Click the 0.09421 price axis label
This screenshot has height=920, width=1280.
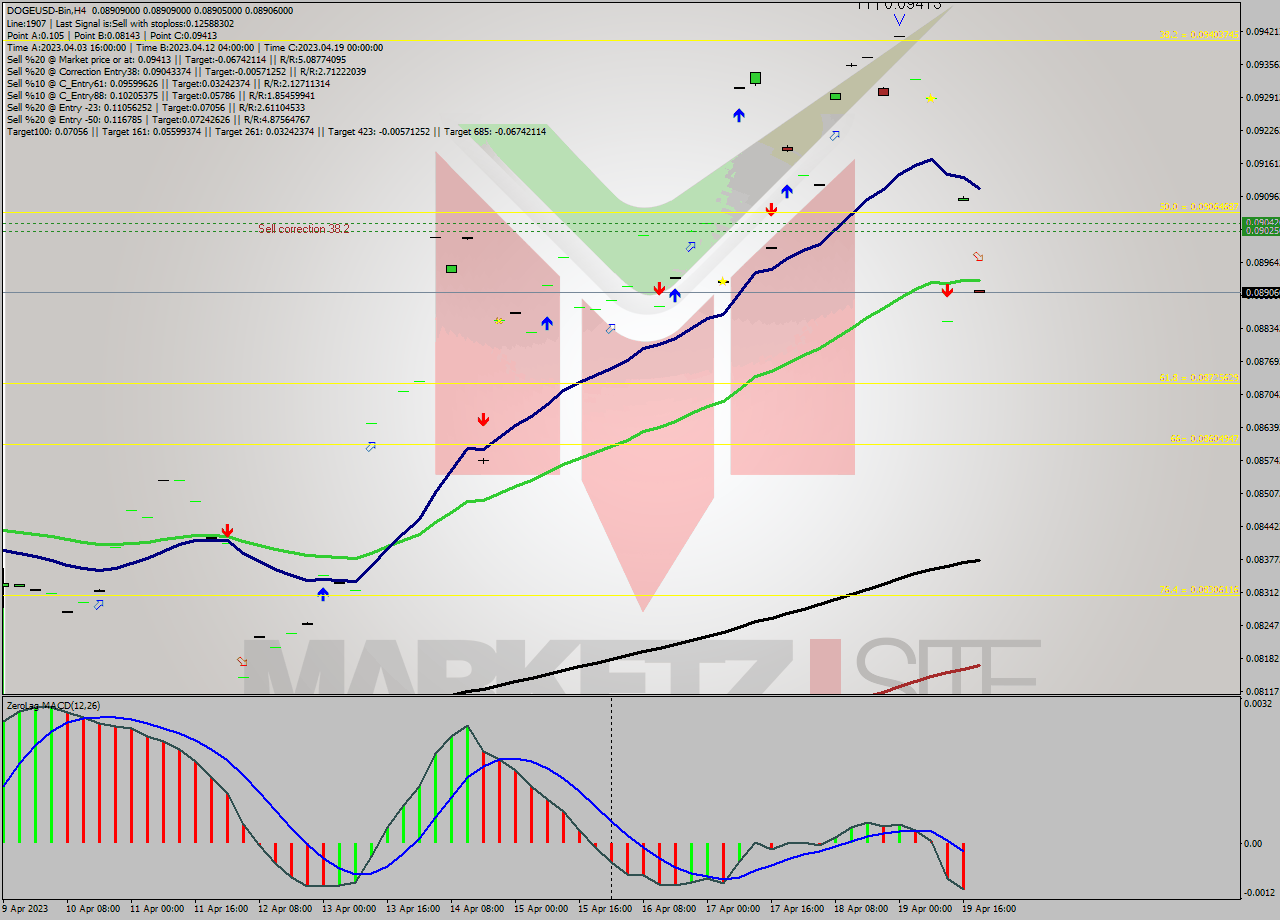pyautogui.click(x=1263, y=32)
